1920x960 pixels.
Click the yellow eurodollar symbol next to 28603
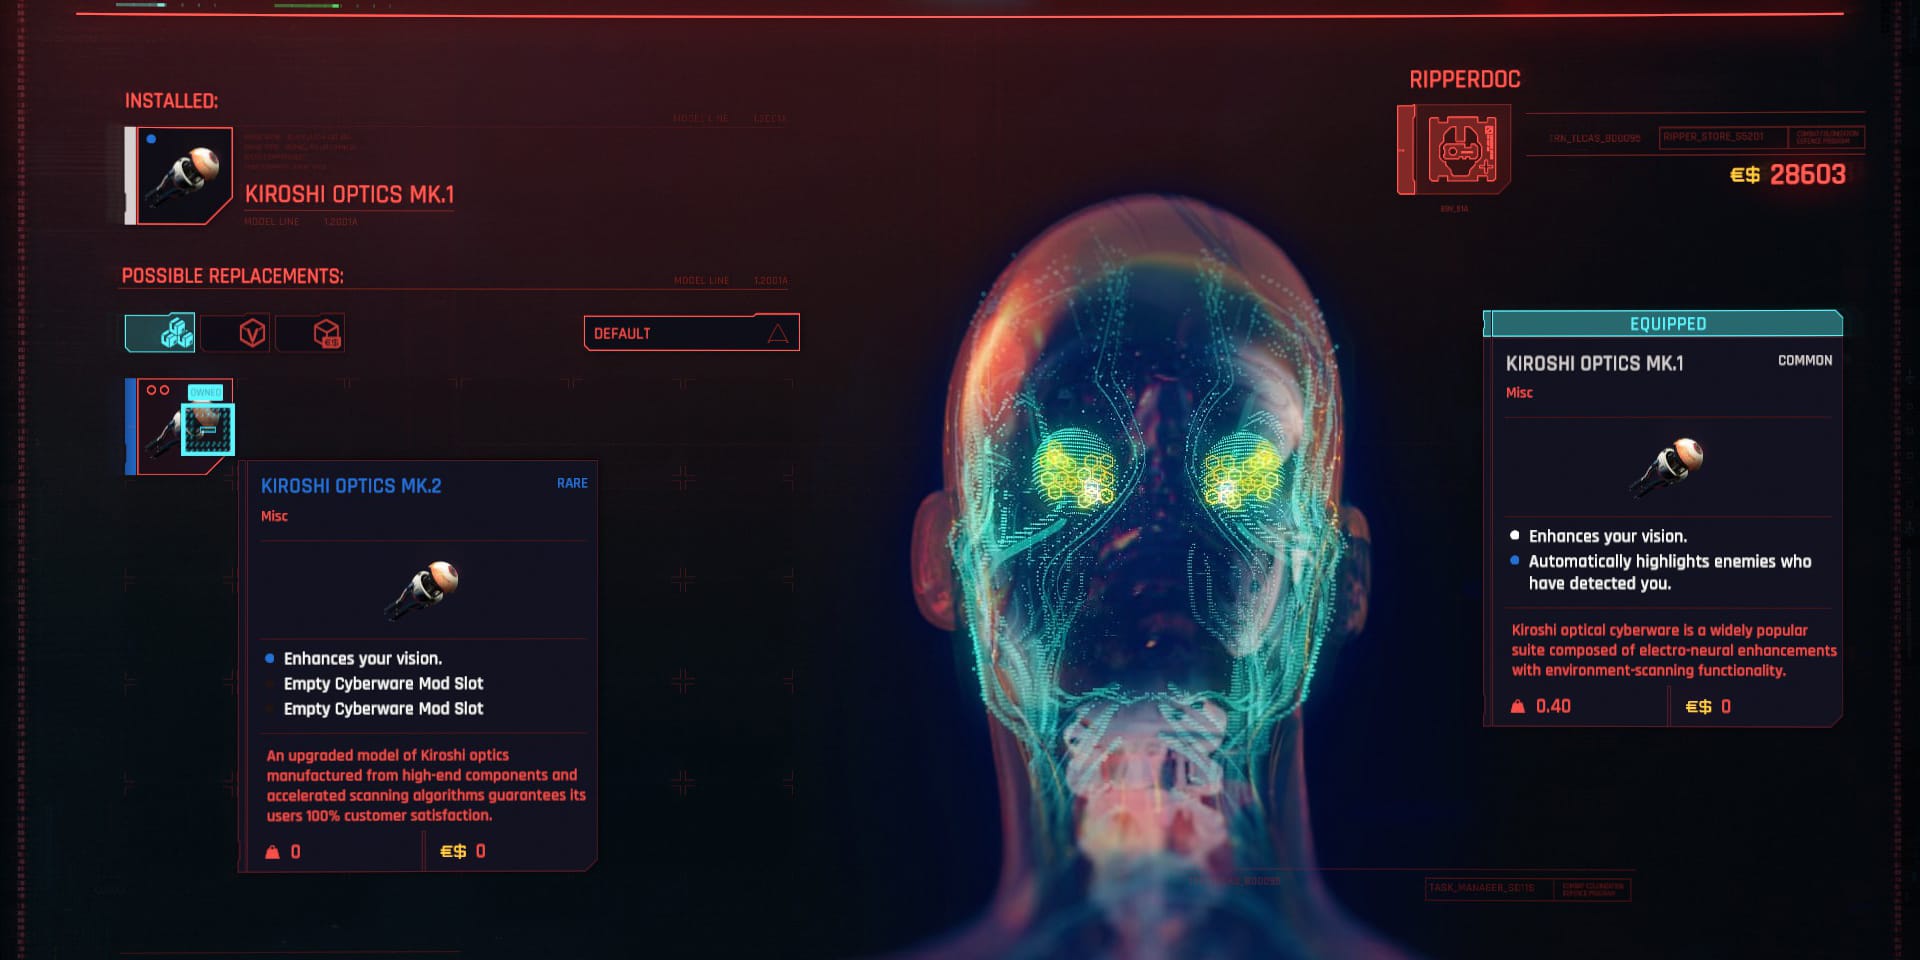pos(1742,175)
